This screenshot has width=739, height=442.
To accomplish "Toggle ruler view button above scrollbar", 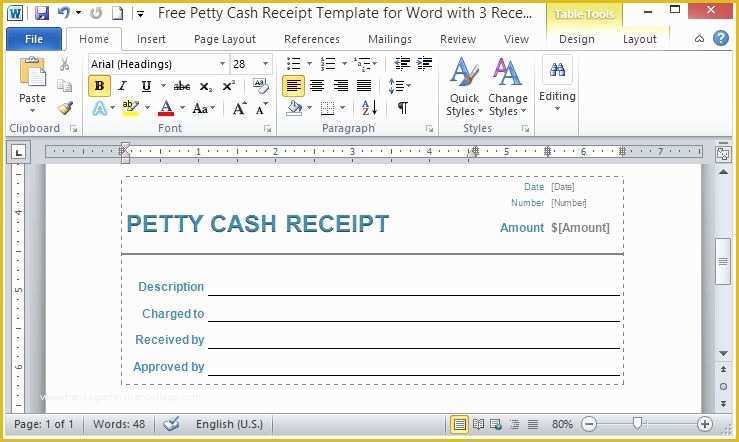I will [723, 154].
